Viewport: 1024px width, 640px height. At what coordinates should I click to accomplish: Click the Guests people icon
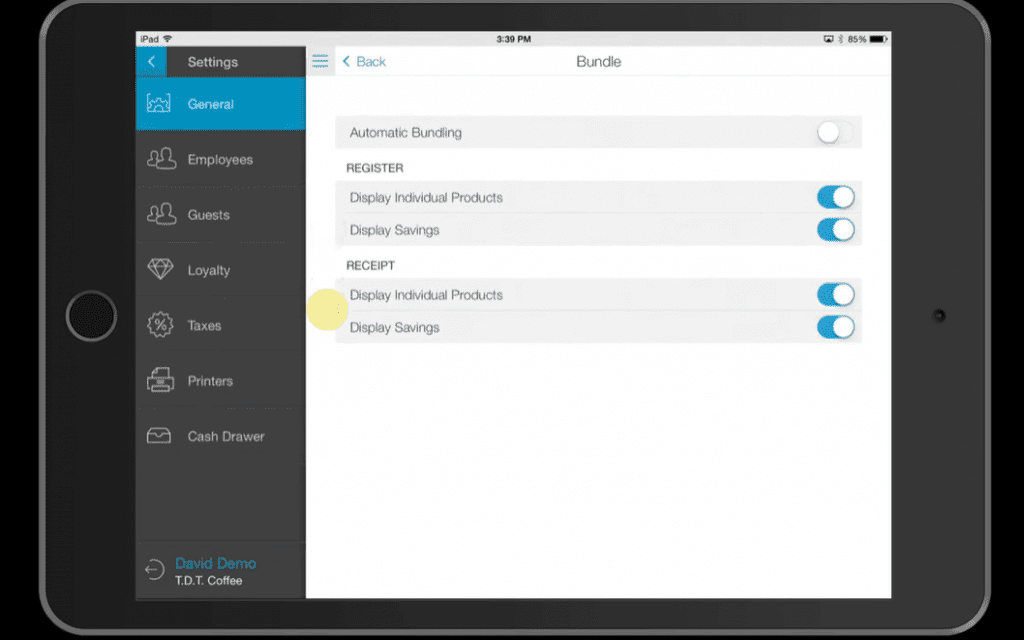(x=161, y=214)
